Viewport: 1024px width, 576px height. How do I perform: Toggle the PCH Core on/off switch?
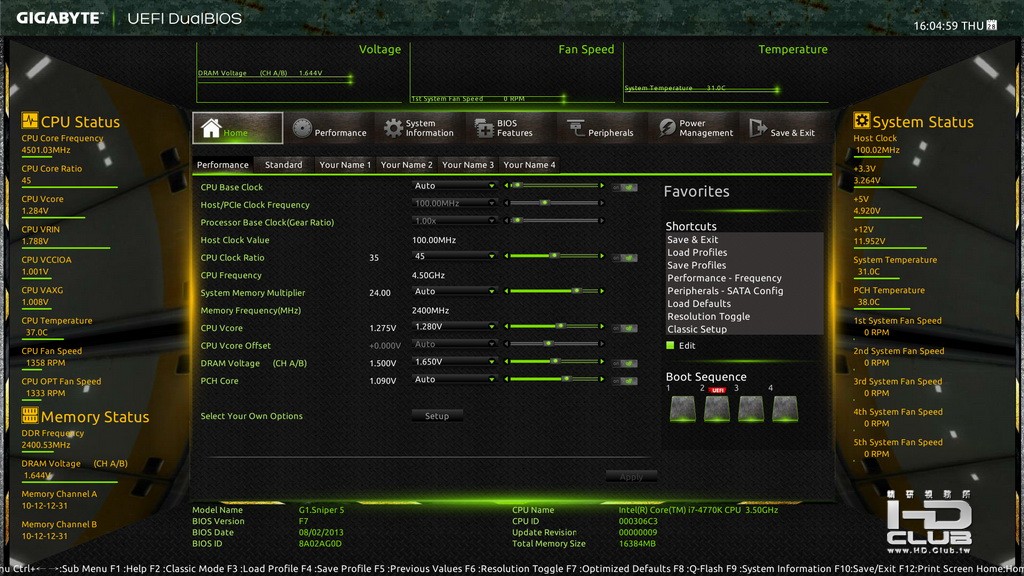coord(625,381)
